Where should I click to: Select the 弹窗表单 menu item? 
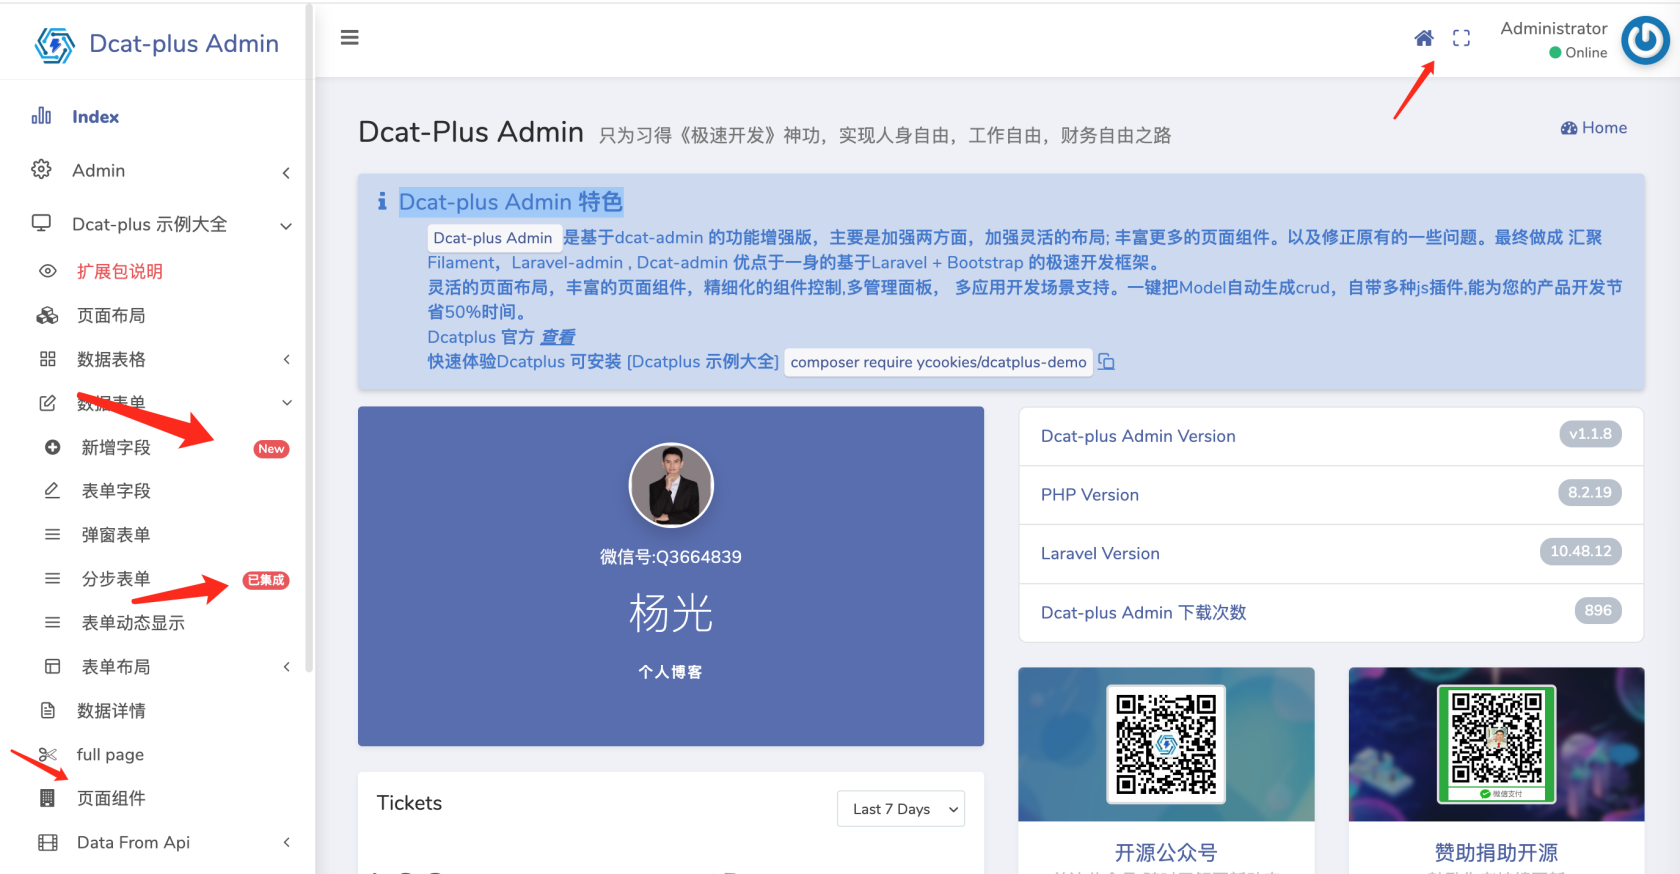116,535
